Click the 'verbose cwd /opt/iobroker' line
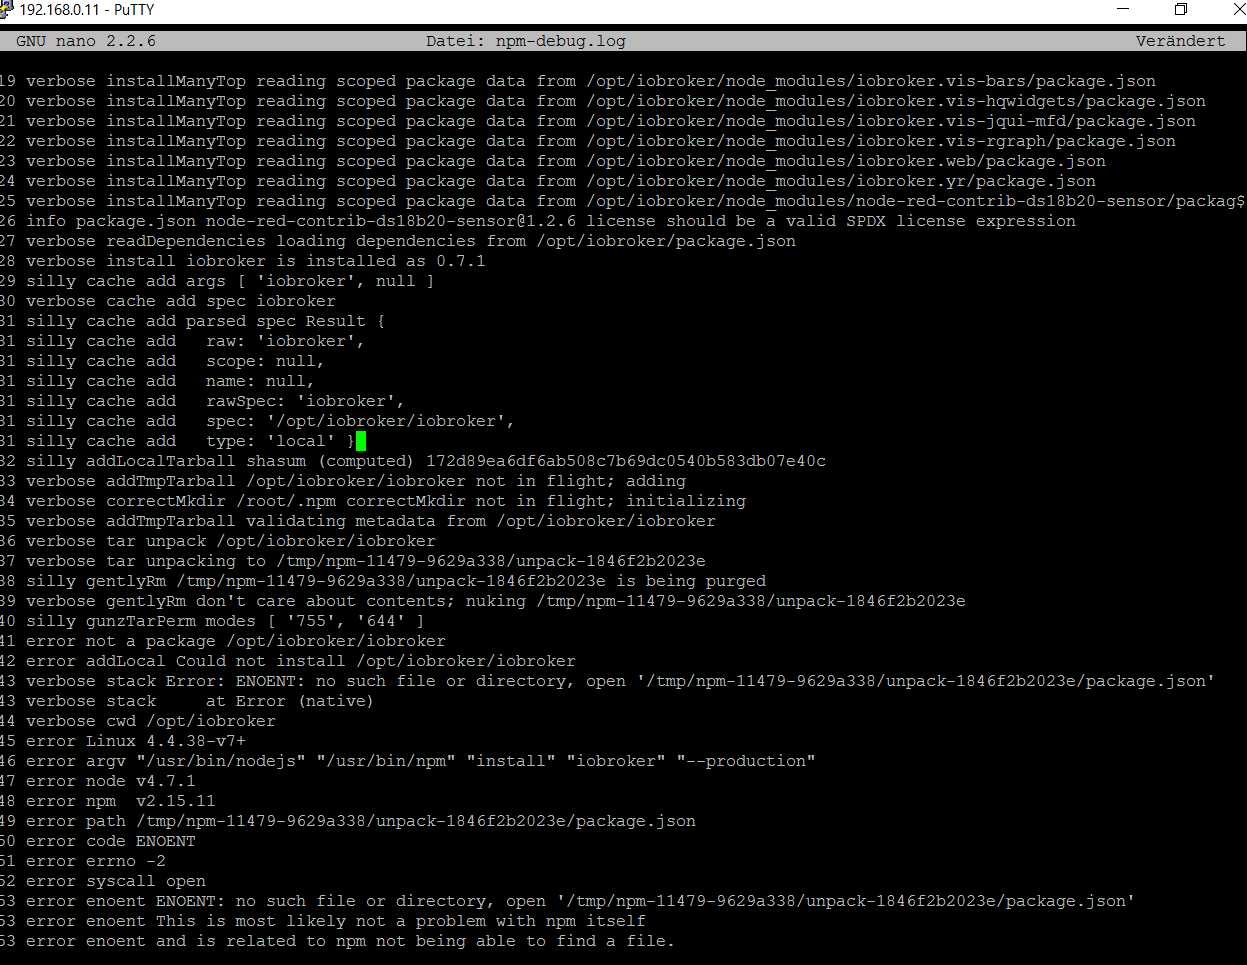Viewport: 1247px width, 965px height. coord(150,721)
